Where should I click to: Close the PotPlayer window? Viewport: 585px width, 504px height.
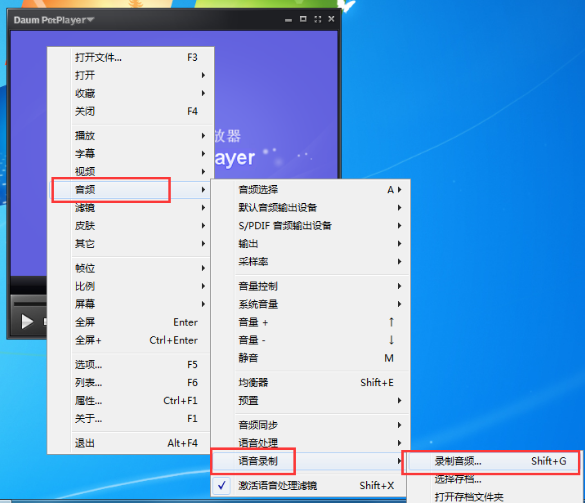point(331,19)
